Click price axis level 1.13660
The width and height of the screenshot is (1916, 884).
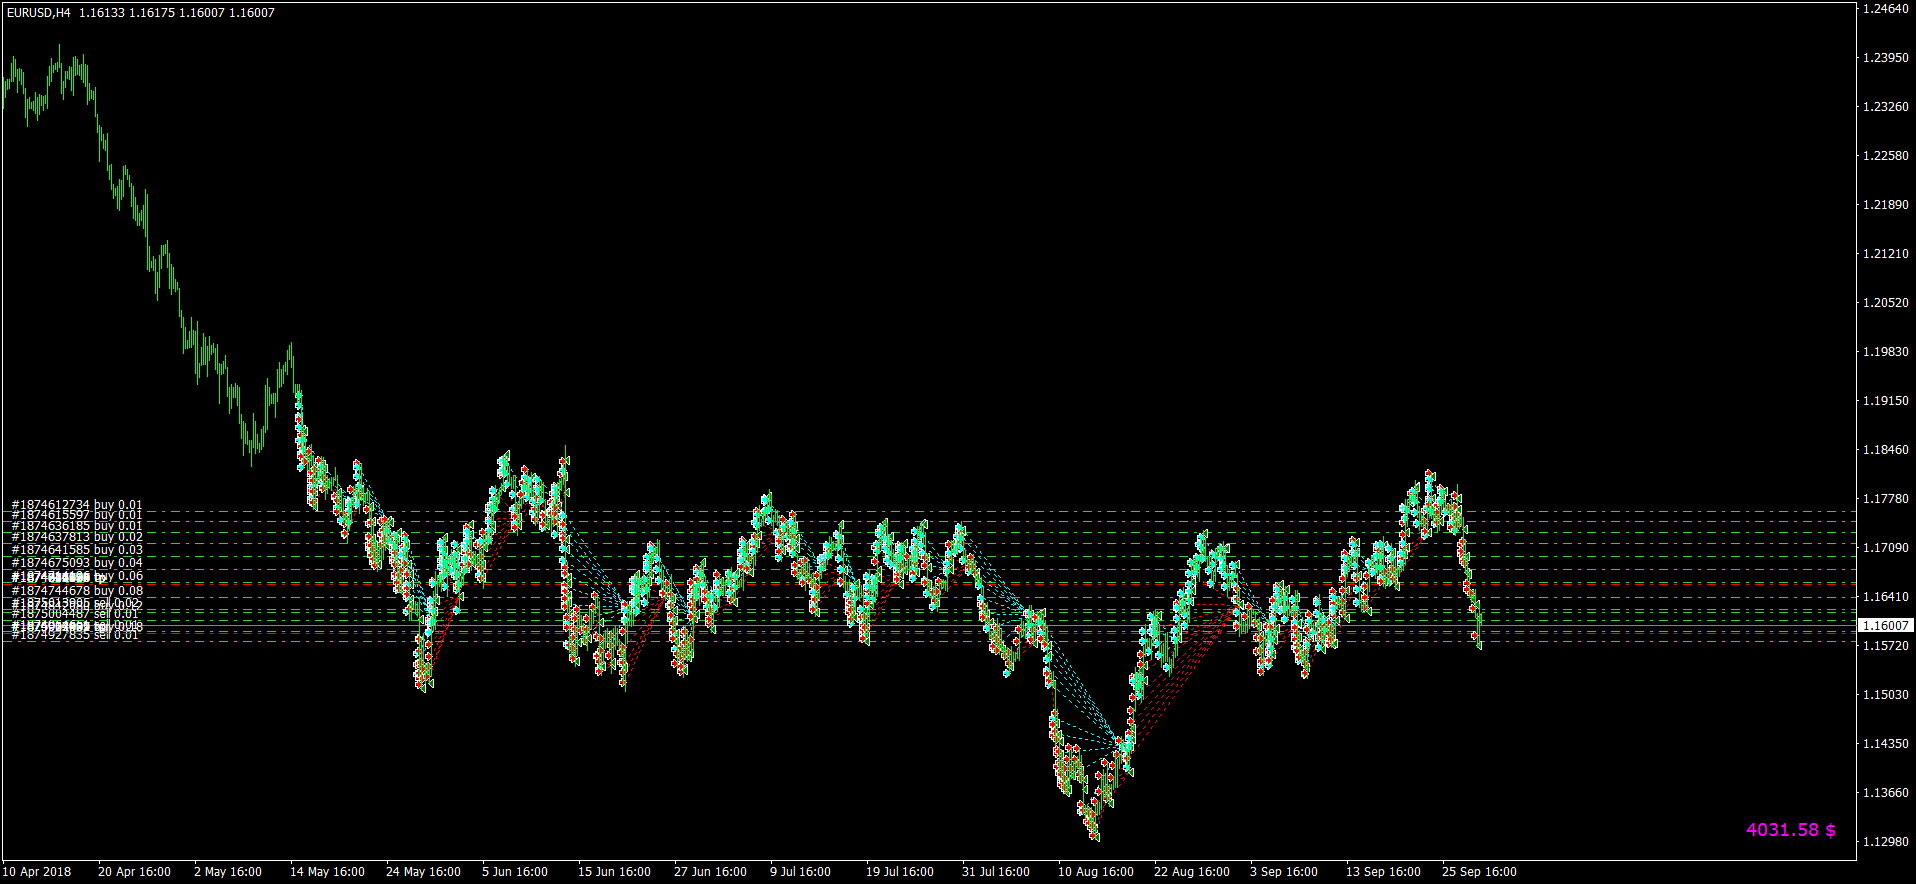1885,793
